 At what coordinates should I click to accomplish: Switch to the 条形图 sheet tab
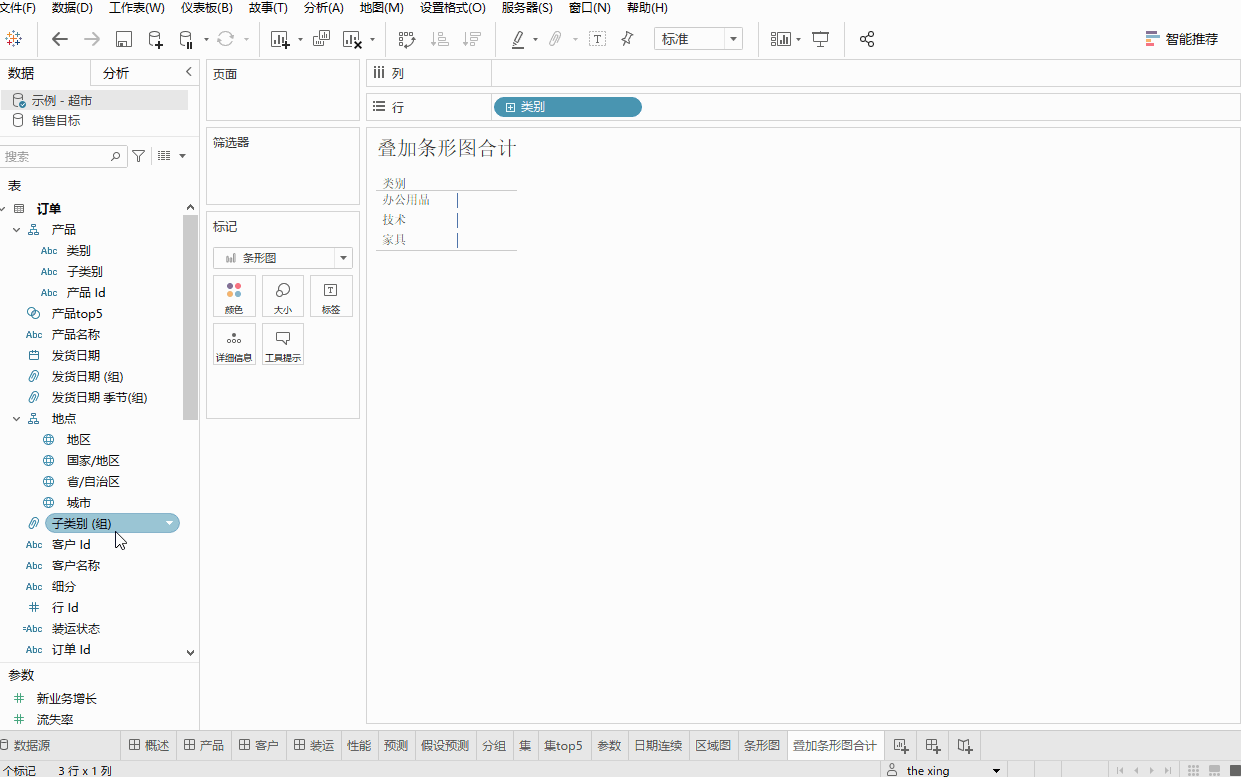762,745
